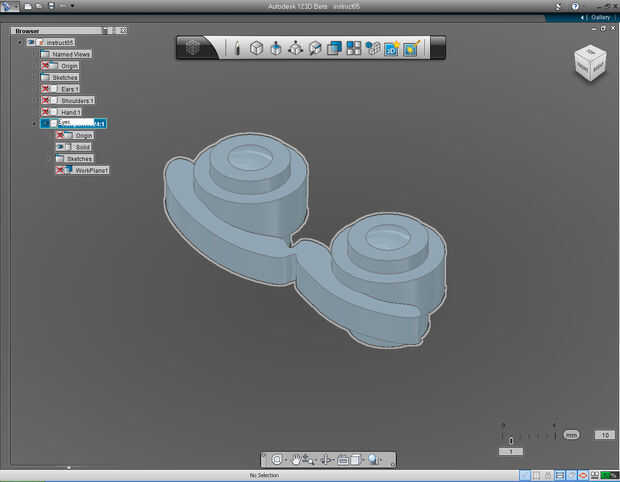The width and height of the screenshot is (620, 482).
Task: Select the Measure cube tool
Action: pos(315,48)
